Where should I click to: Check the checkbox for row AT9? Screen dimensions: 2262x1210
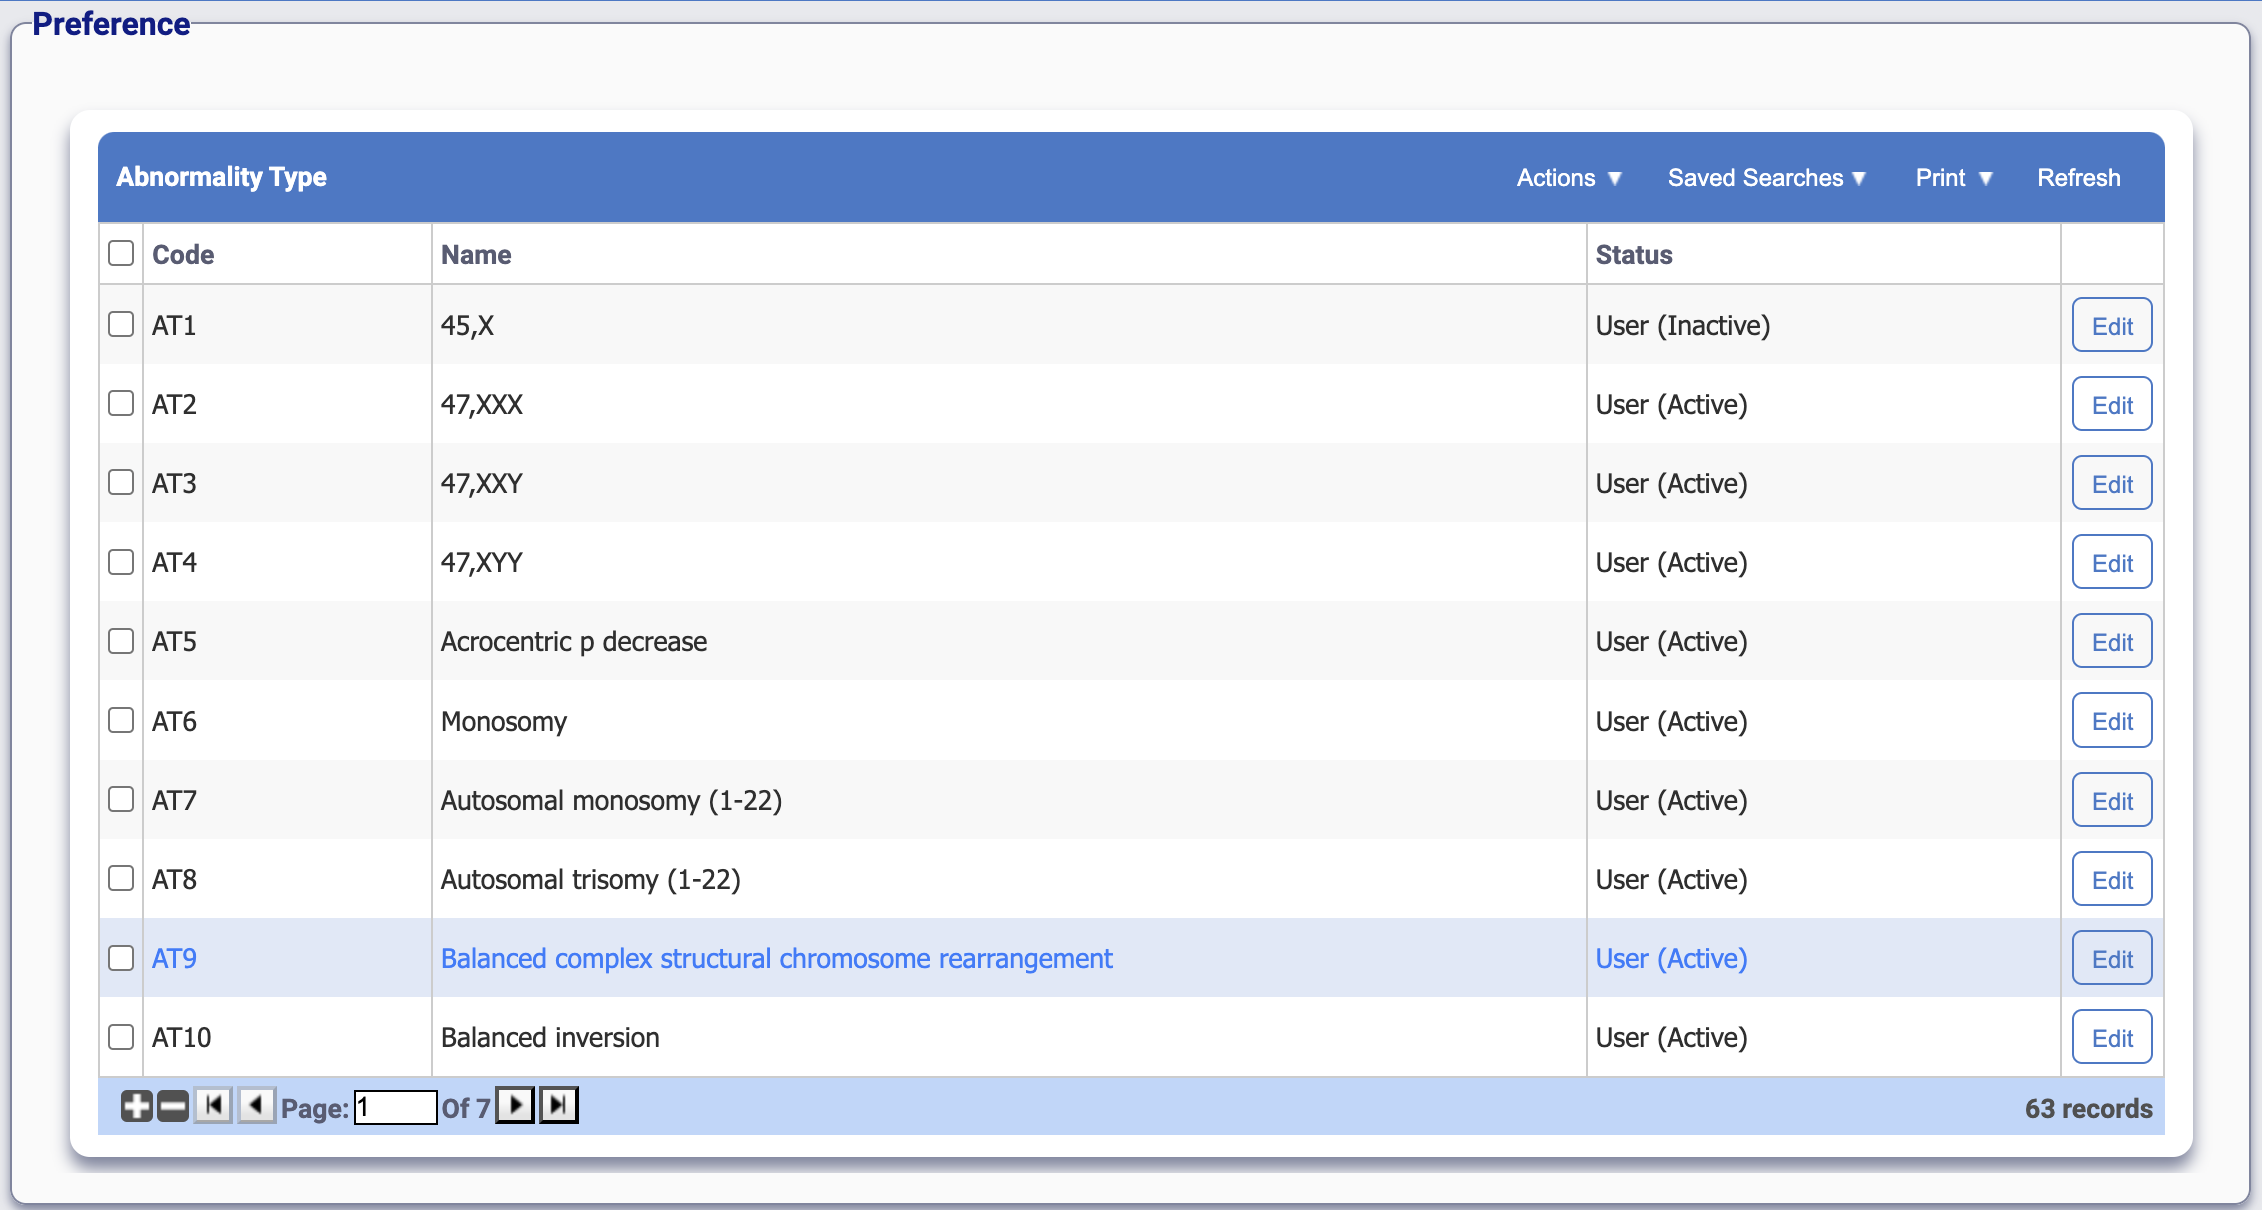point(120,957)
